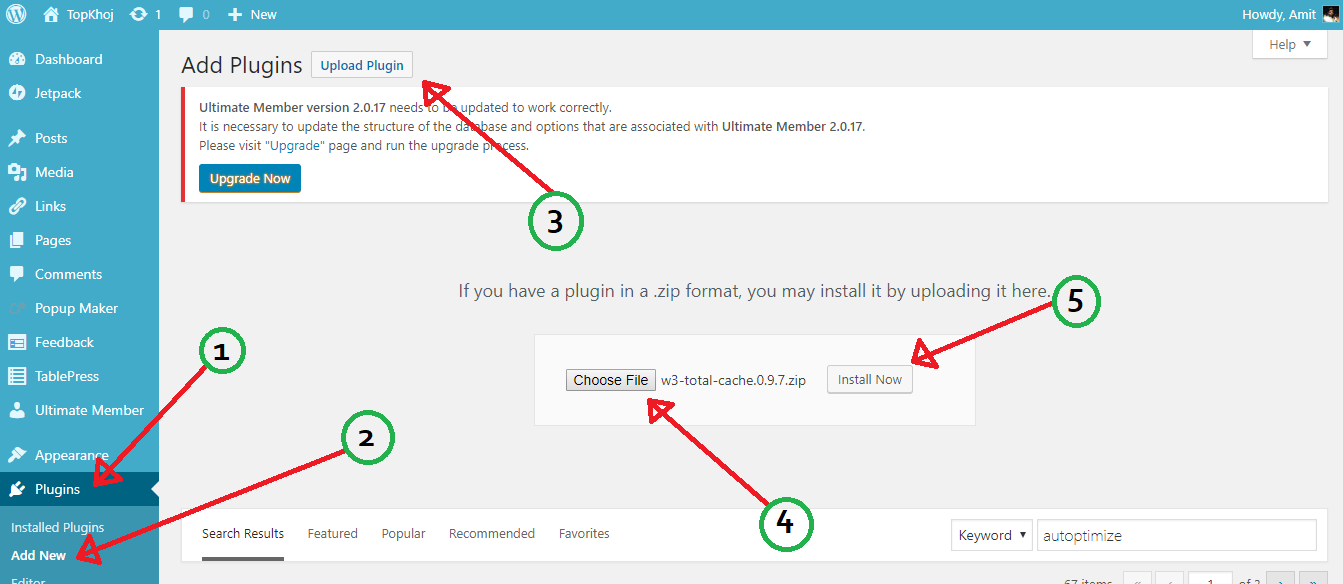The image size is (1343, 584).
Task: Open Feedback via its form icon
Action: click(17, 342)
